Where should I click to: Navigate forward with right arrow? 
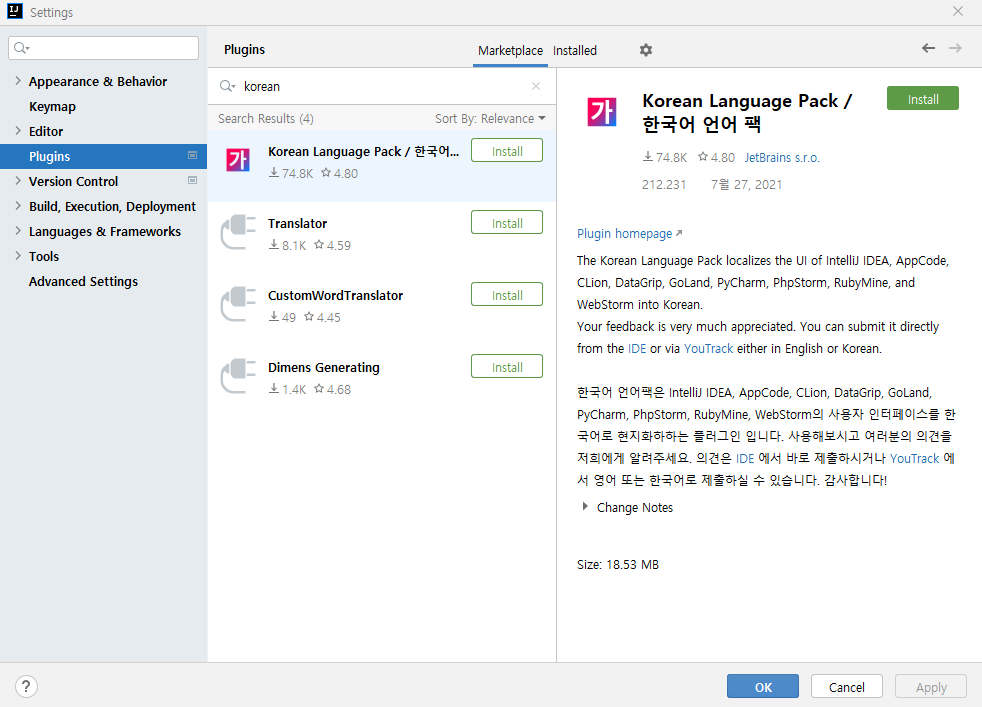click(955, 48)
